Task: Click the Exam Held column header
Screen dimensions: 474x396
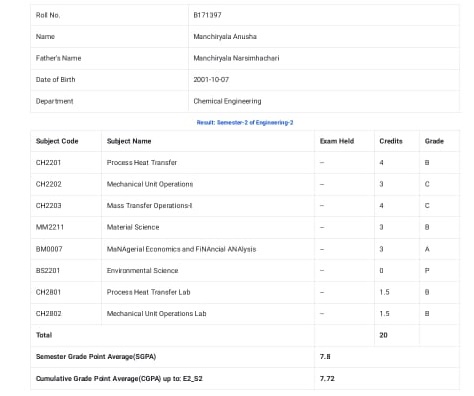Action: point(337,141)
